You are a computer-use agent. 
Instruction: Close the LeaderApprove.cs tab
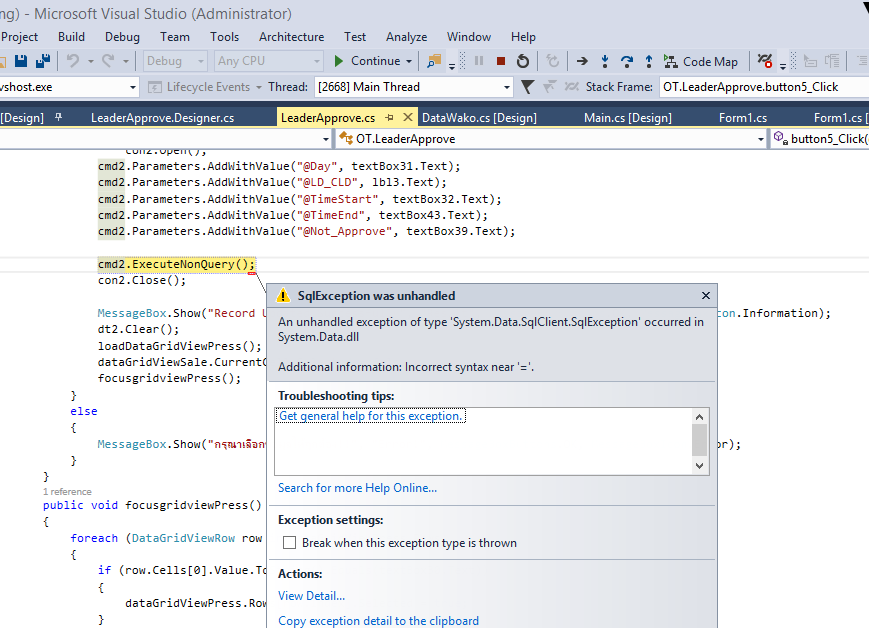(x=408, y=117)
